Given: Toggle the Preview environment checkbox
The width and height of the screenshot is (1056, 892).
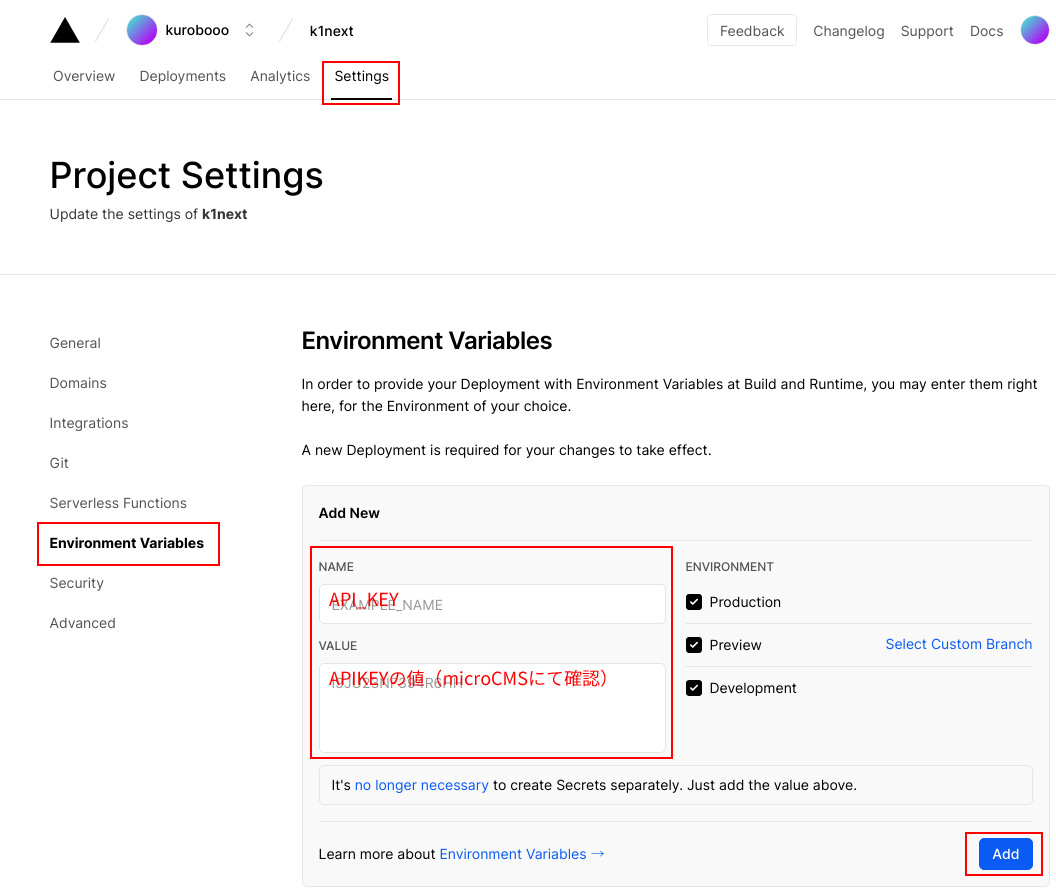Looking at the screenshot, I should coord(694,645).
